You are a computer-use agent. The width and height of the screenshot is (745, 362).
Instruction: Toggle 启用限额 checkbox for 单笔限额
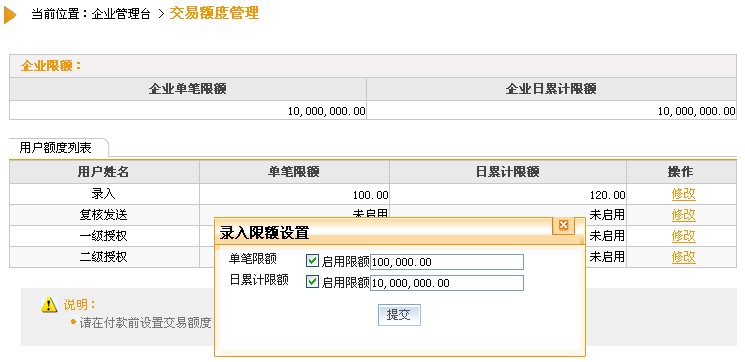pyautogui.click(x=312, y=261)
